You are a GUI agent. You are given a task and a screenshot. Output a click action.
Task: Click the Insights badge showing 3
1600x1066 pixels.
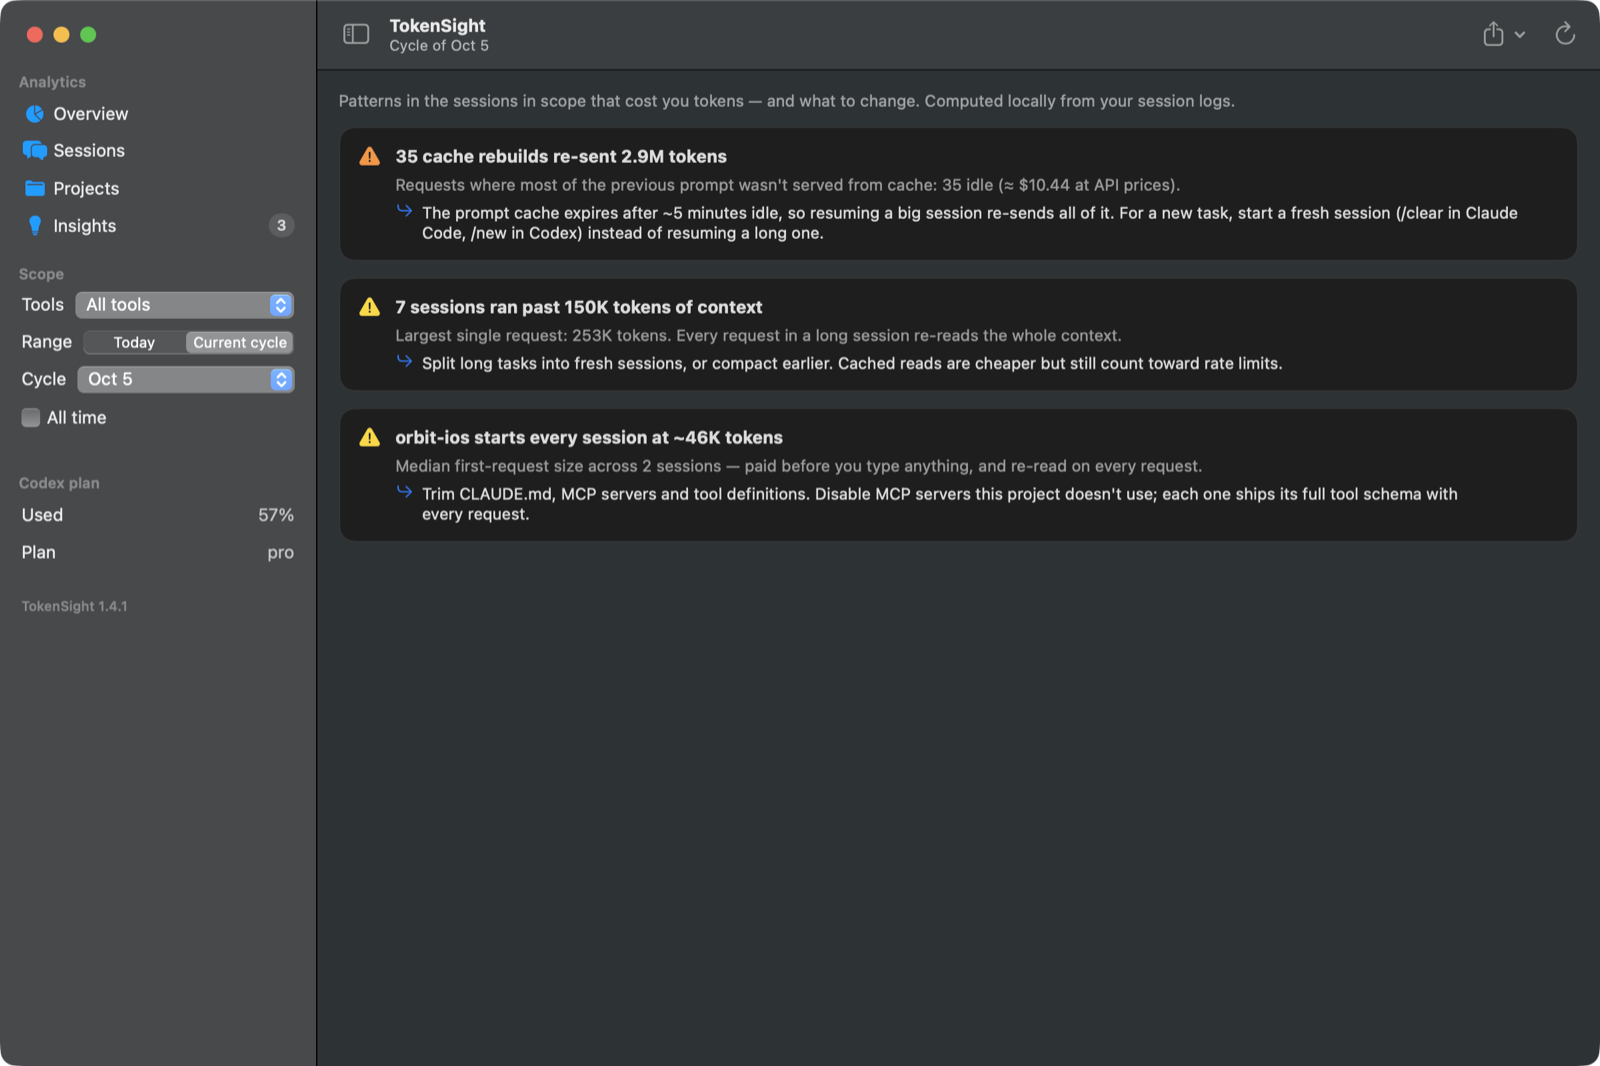pos(281,226)
